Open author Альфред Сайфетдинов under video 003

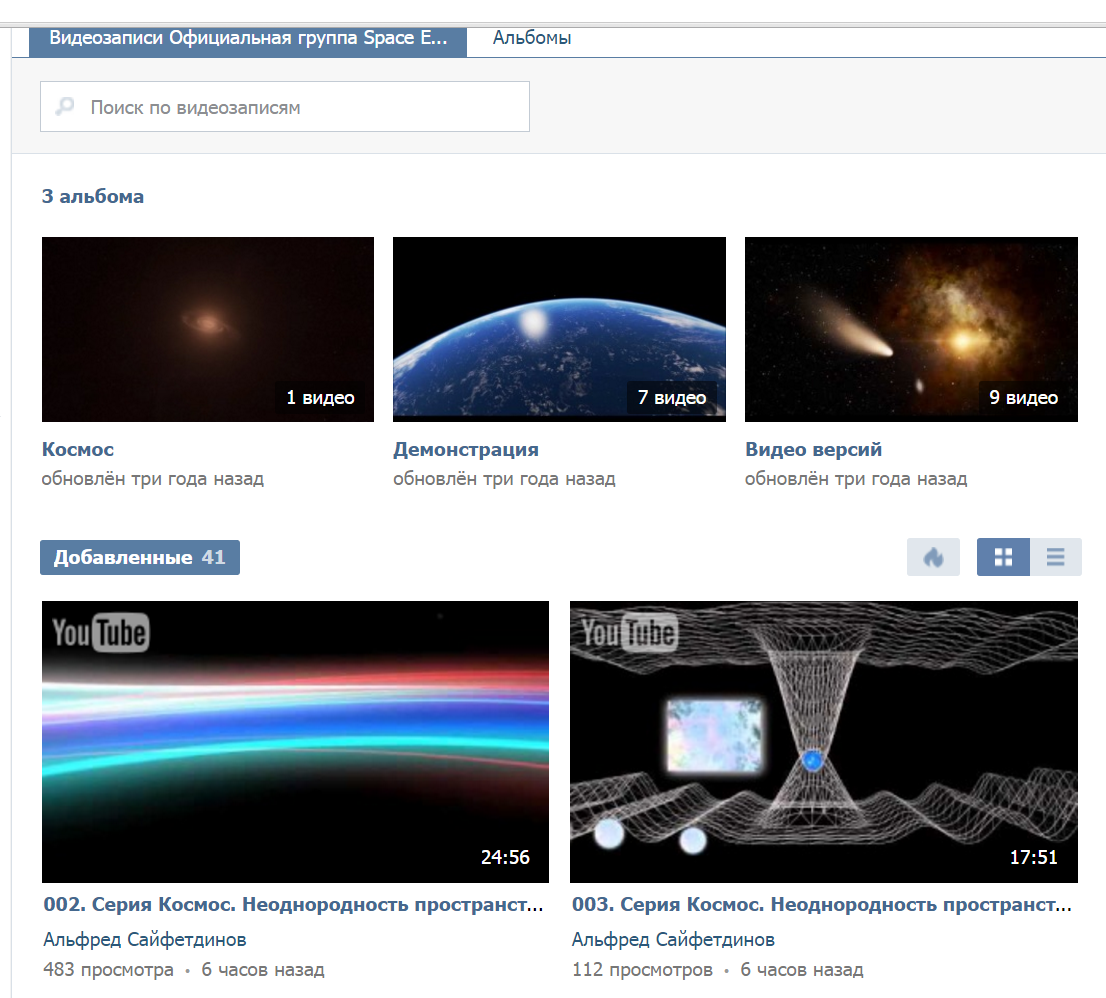673,939
